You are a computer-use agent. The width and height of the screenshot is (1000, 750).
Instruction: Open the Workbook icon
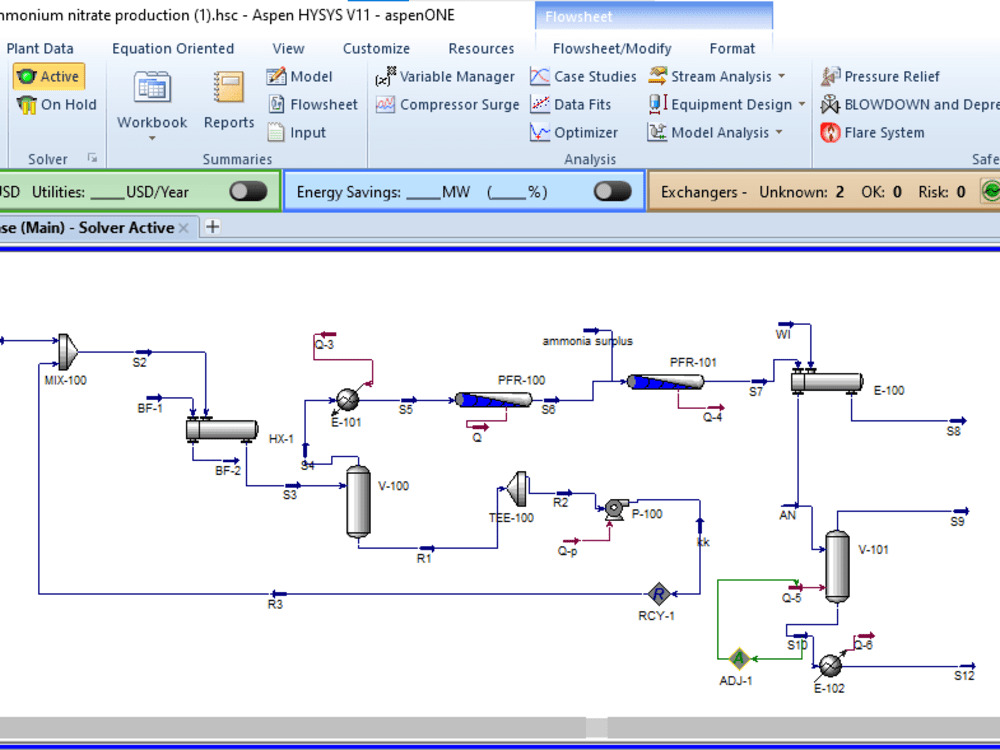click(x=152, y=88)
